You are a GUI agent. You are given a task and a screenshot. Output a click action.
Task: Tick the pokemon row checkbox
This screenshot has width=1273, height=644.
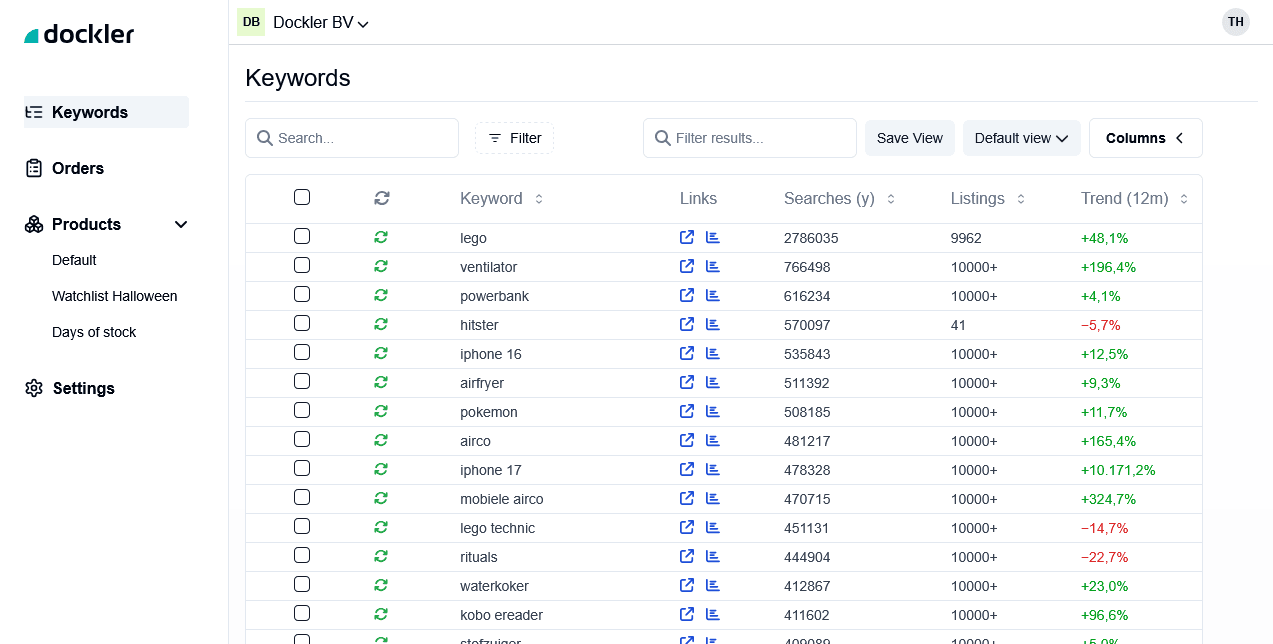click(x=302, y=410)
